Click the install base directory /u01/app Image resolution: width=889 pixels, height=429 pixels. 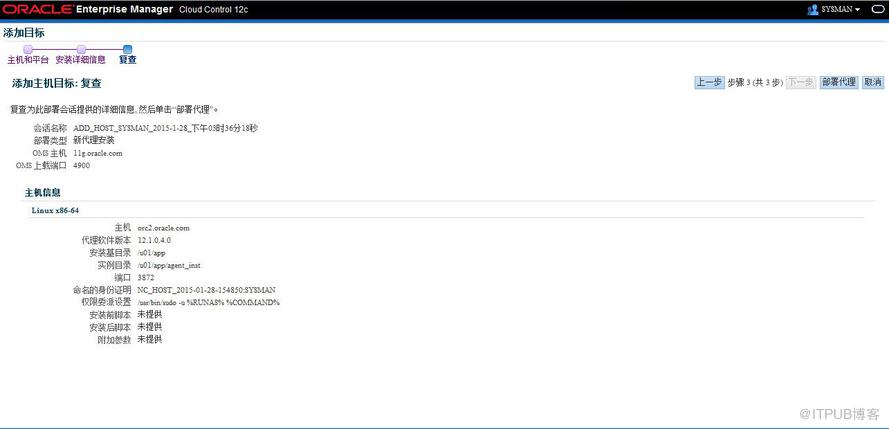click(151, 253)
